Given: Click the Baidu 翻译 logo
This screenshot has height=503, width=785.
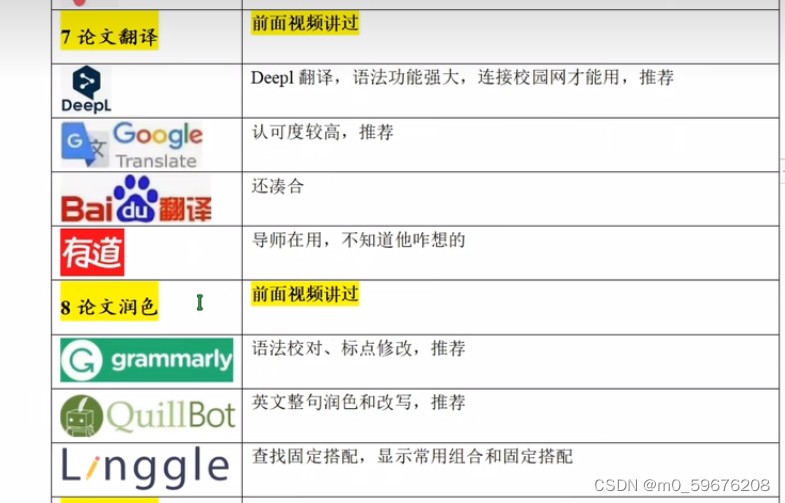Looking at the screenshot, I should click(136, 199).
